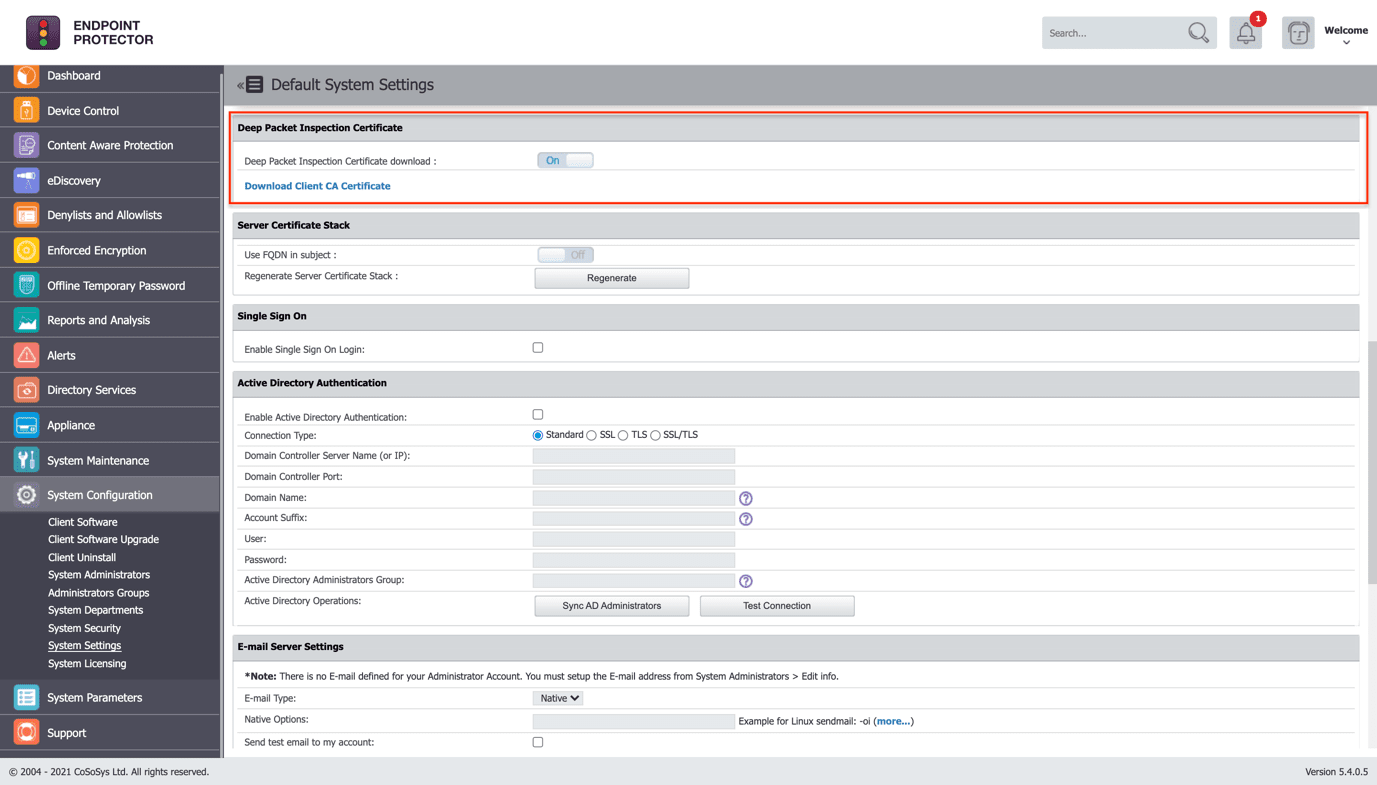Click help icon beside AD Administrators Group
The height and width of the screenshot is (785, 1377).
(x=746, y=581)
